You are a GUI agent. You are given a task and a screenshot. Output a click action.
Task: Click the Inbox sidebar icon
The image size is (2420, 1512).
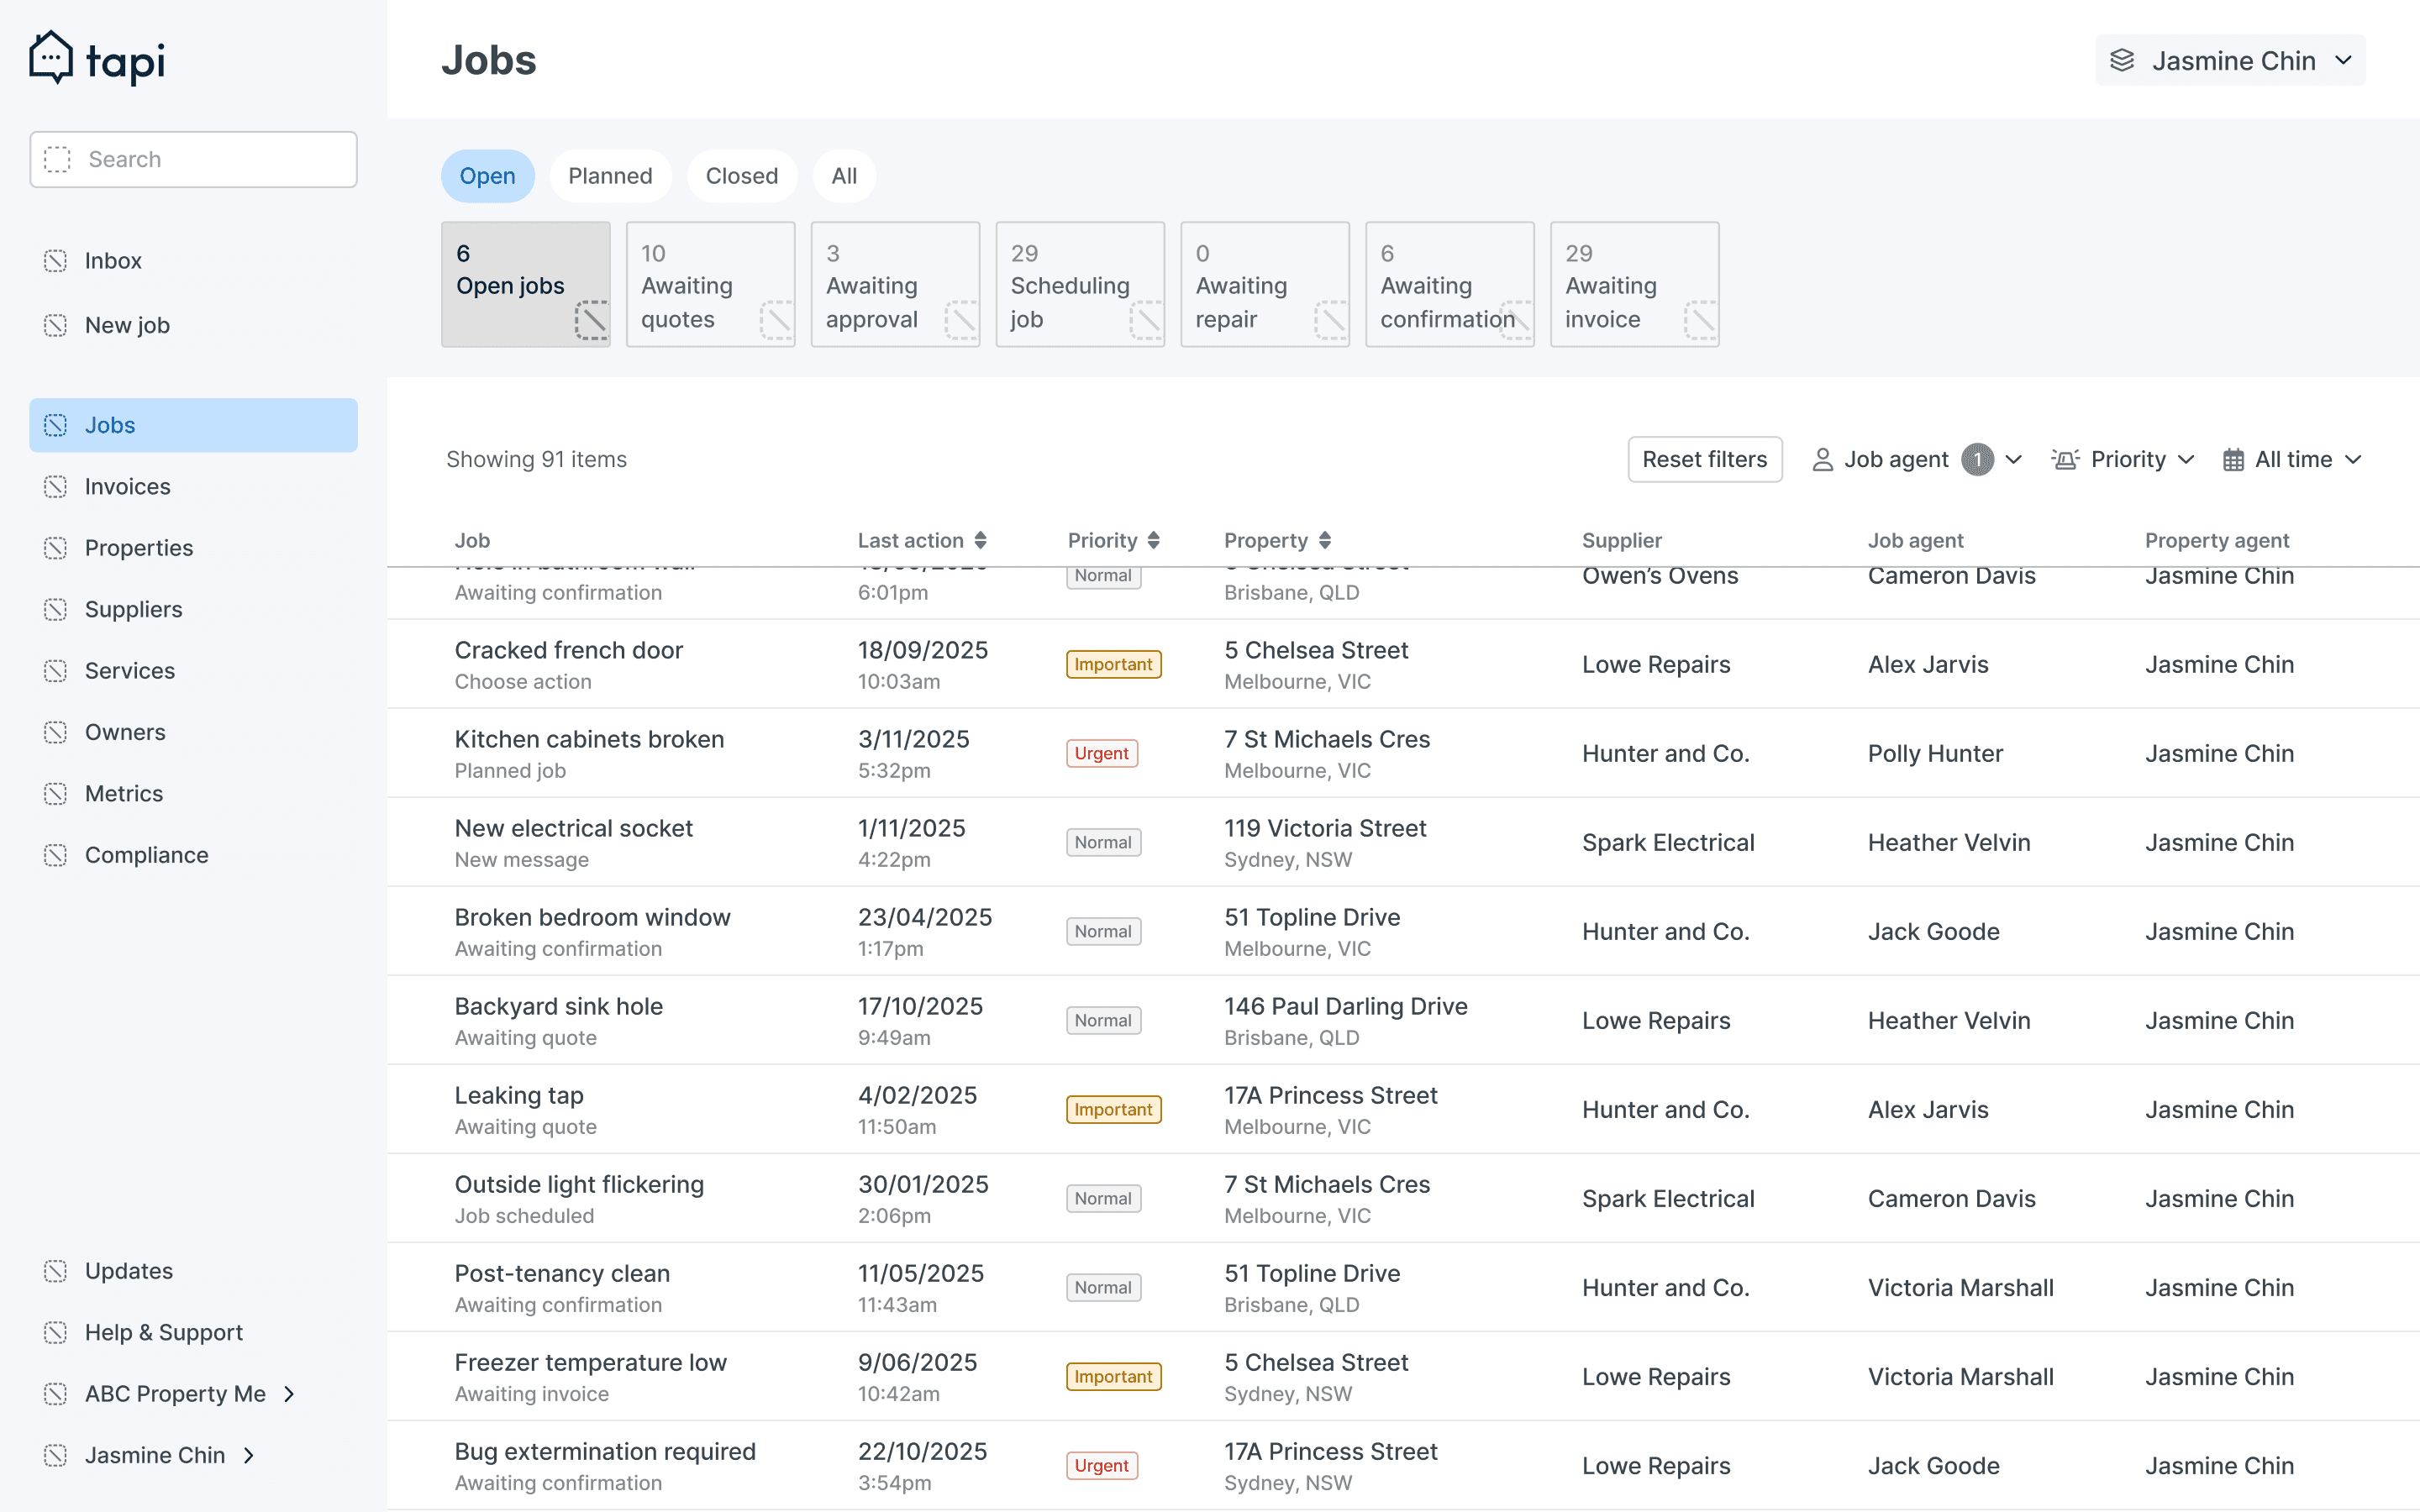[56, 261]
